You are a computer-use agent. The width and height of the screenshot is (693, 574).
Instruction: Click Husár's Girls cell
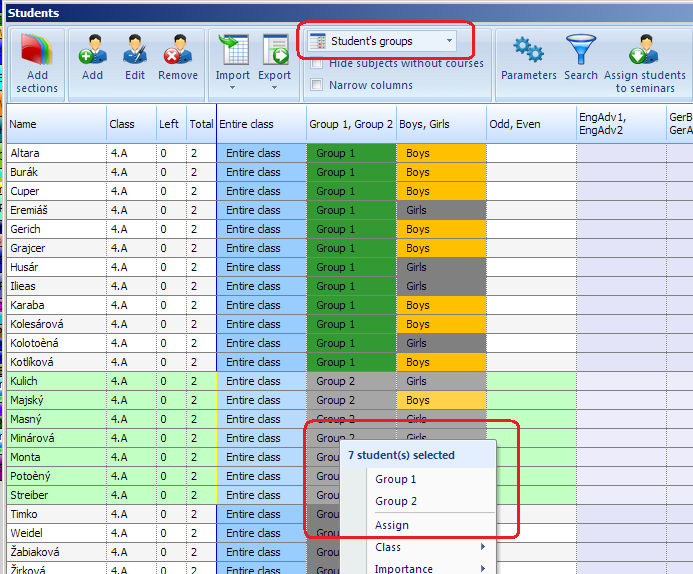click(442, 267)
